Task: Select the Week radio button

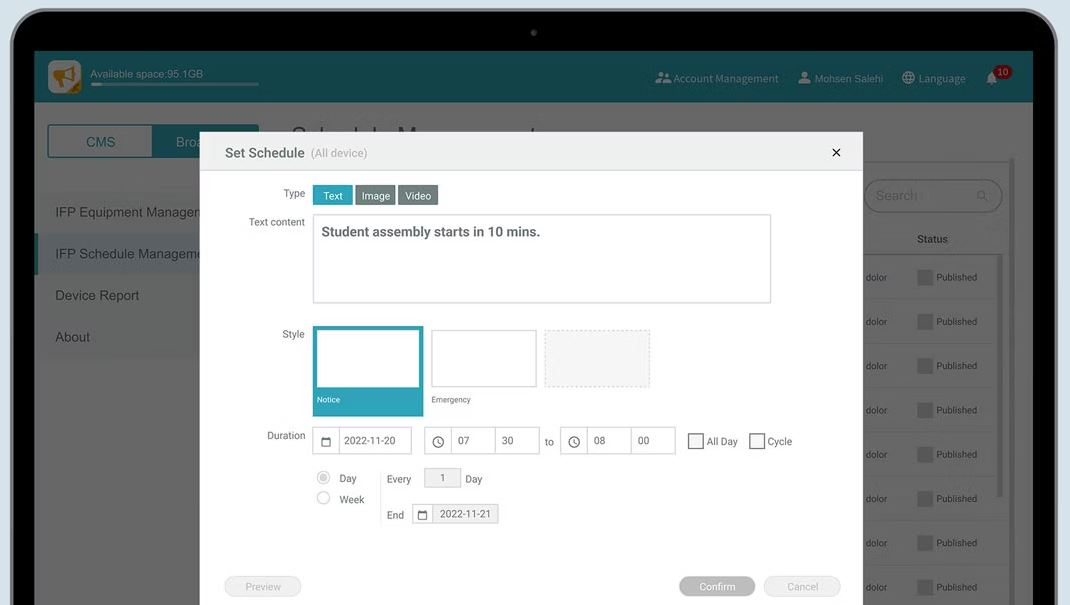Action: [x=323, y=498]
